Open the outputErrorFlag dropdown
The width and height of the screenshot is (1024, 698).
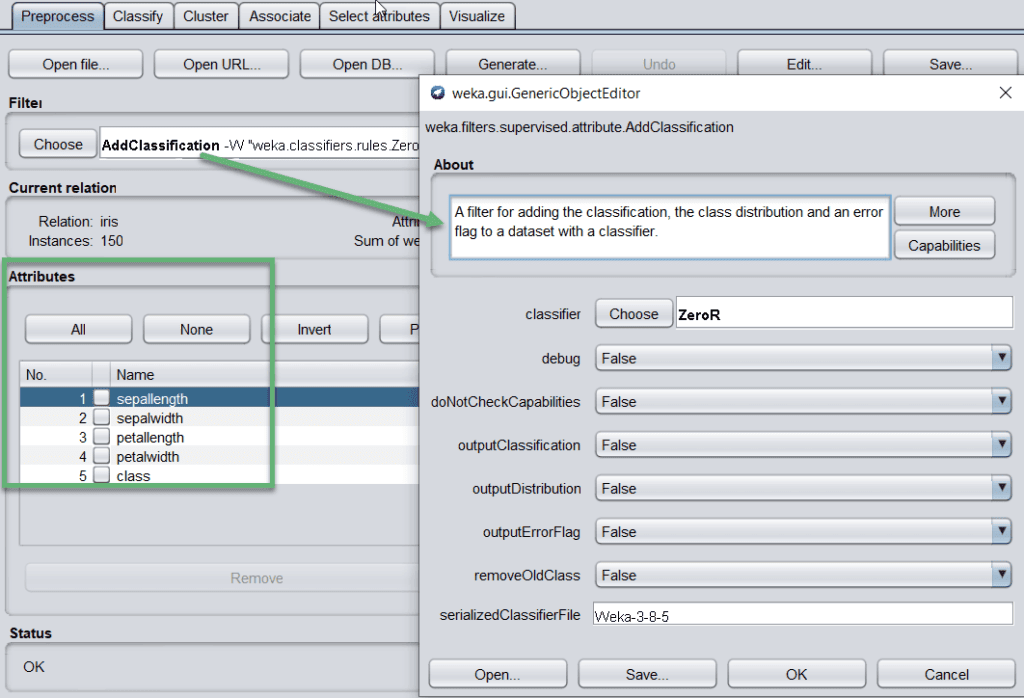coord(1001,531)
